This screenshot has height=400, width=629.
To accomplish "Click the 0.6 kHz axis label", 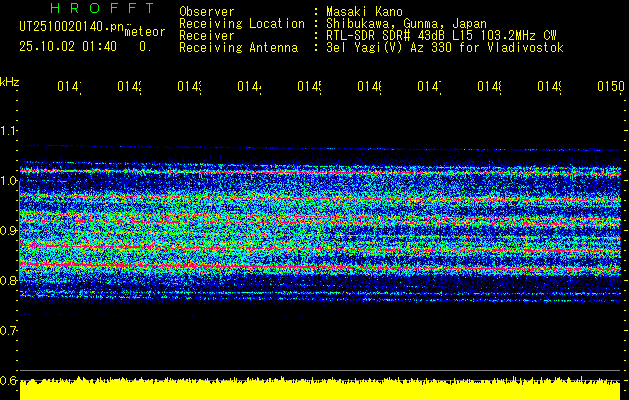I will [x=8, y=380].
